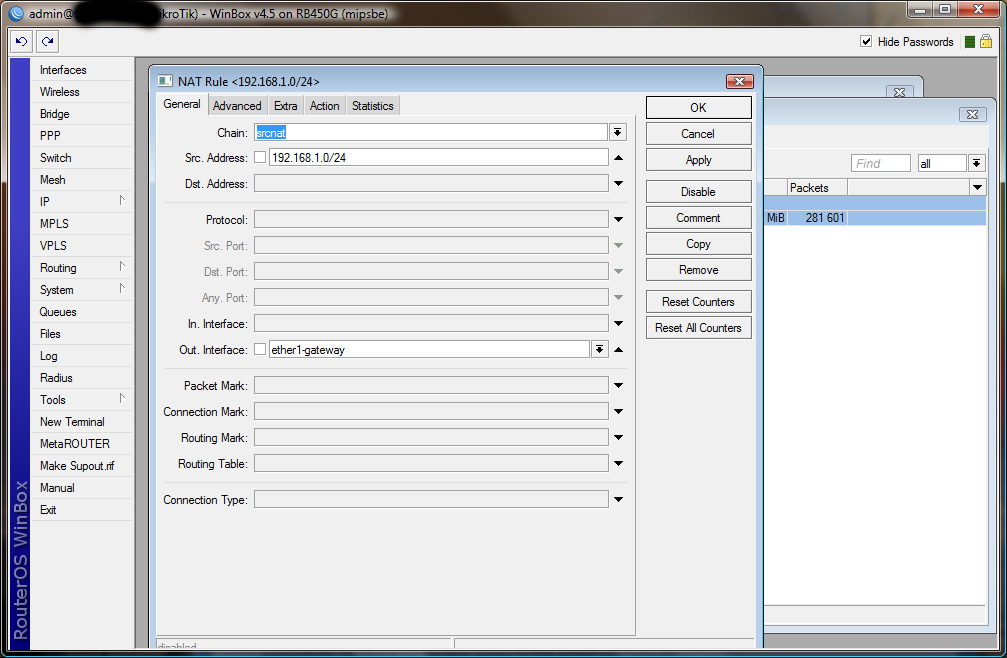Toggle the Out. Interface invert checkbox
This screenshot has height=658, width=1007.
click(x=260, y=350)
